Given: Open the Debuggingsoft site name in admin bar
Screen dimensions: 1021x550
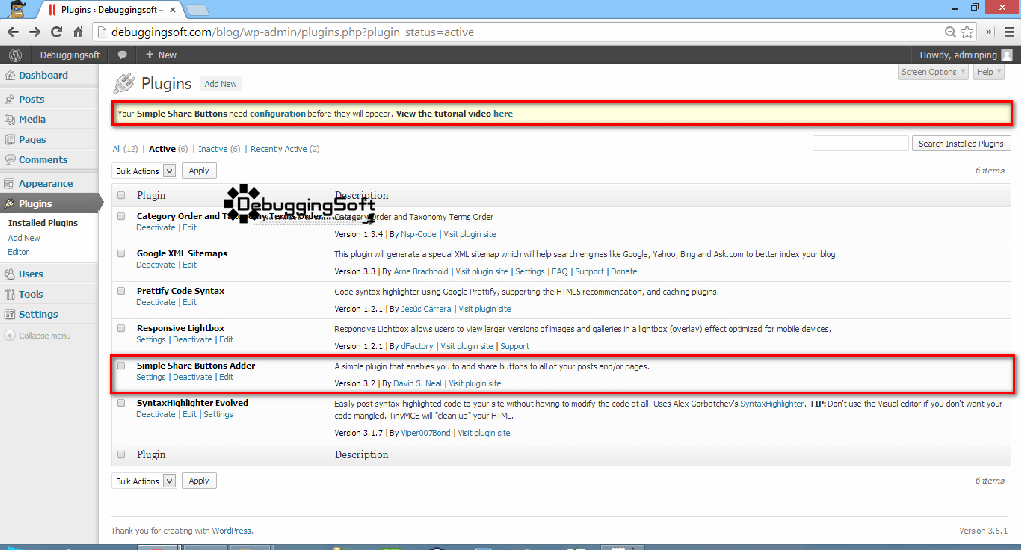Looking at the screenshot, I should [x=70, y=55].
